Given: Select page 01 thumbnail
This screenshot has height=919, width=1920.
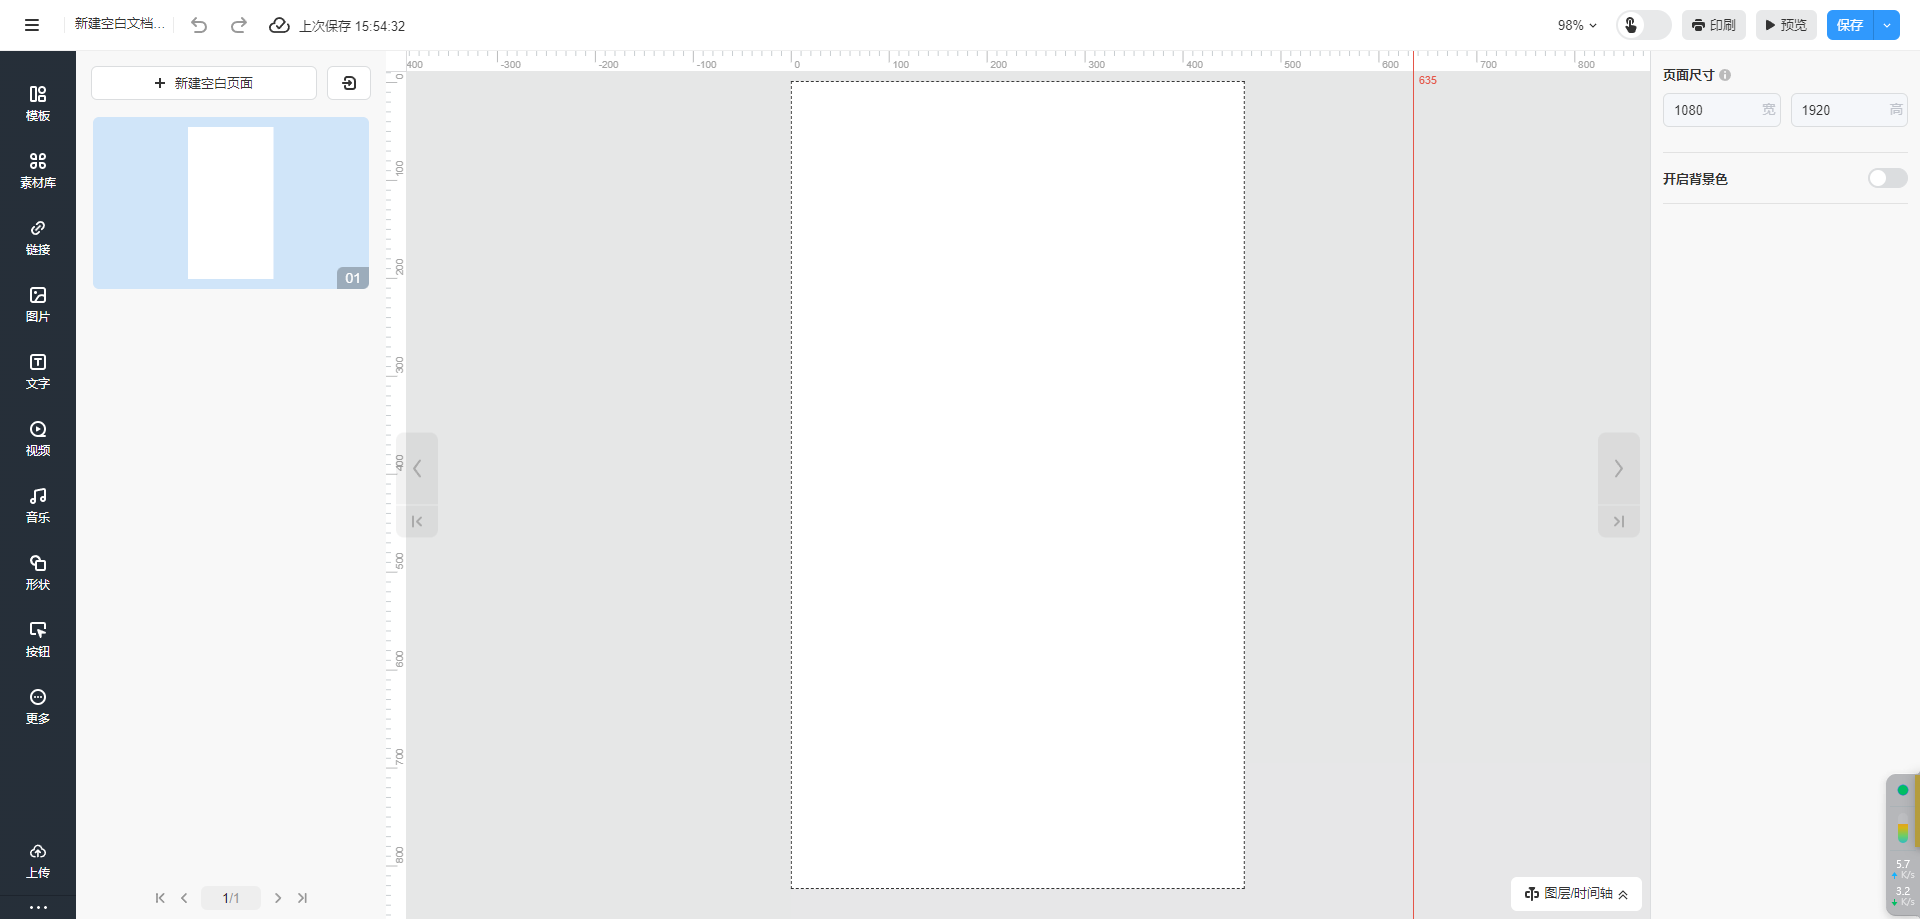Looking at the screenshot, I should 231,203.
